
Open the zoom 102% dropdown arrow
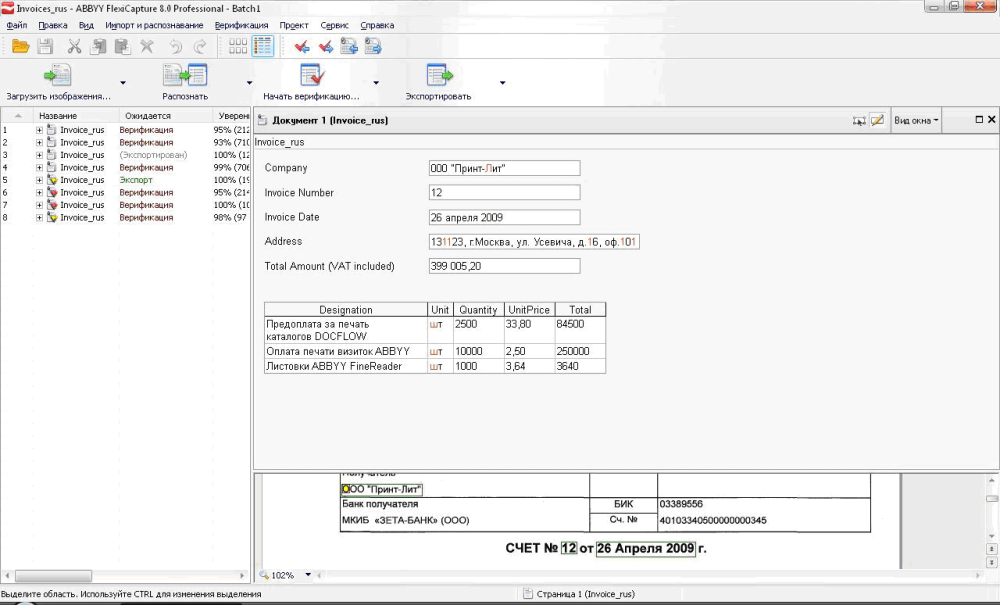[x=308, y=575]
